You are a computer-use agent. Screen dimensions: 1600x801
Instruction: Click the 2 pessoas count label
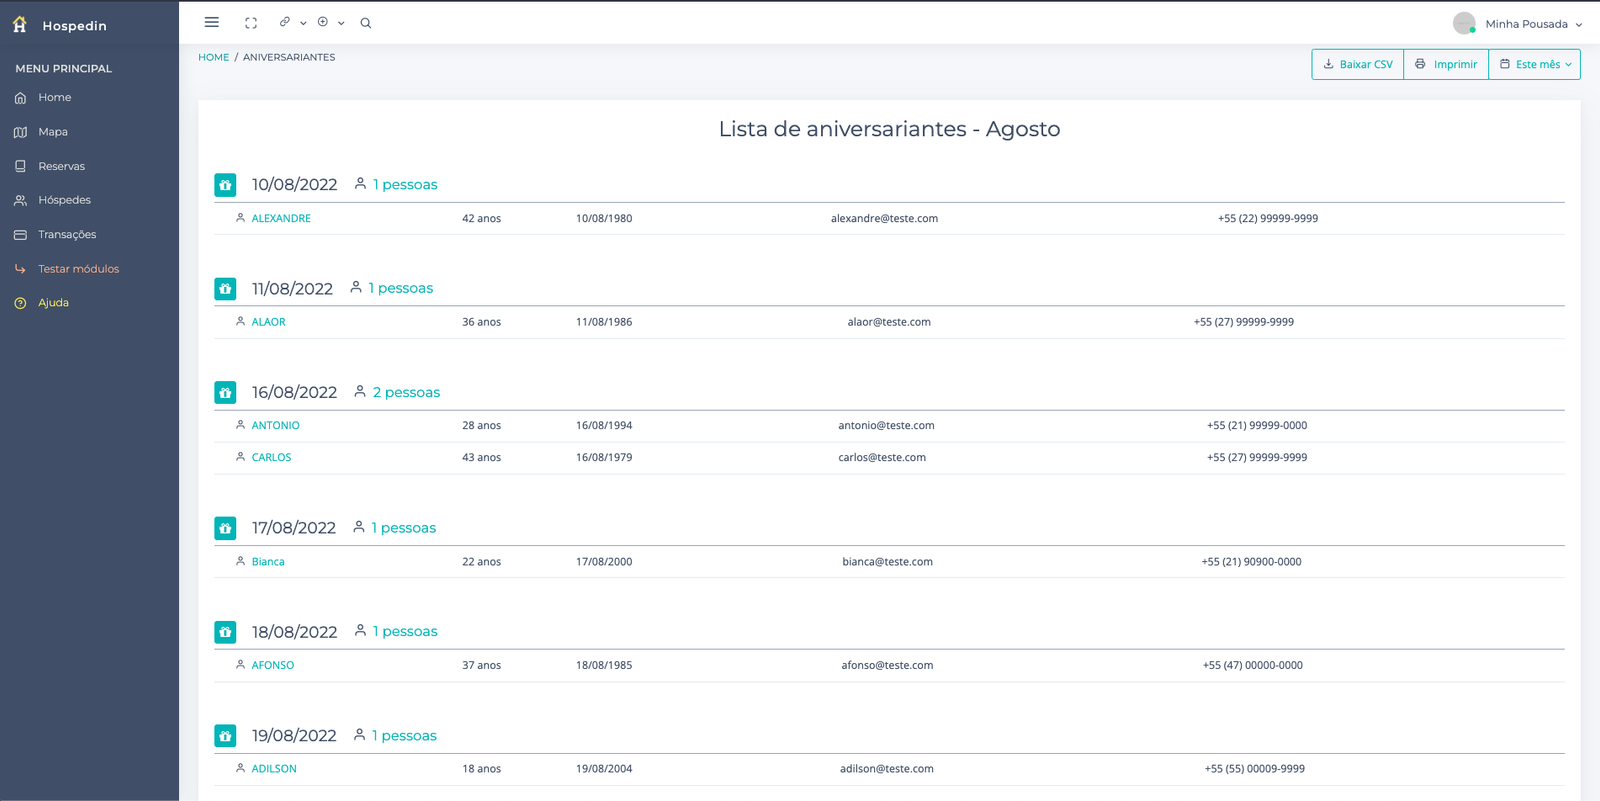tap(406, 392)
